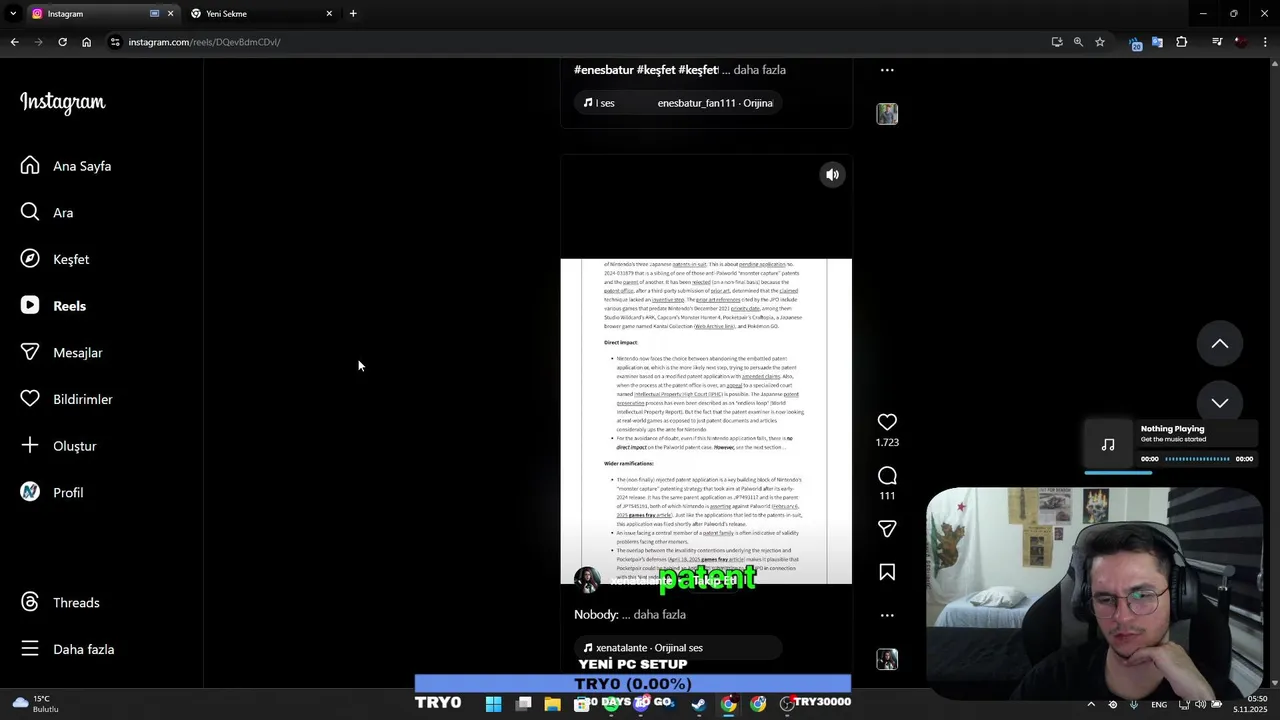
Task: Switch to the Yeni Sekme browser tab
Action: click(260, 14)
